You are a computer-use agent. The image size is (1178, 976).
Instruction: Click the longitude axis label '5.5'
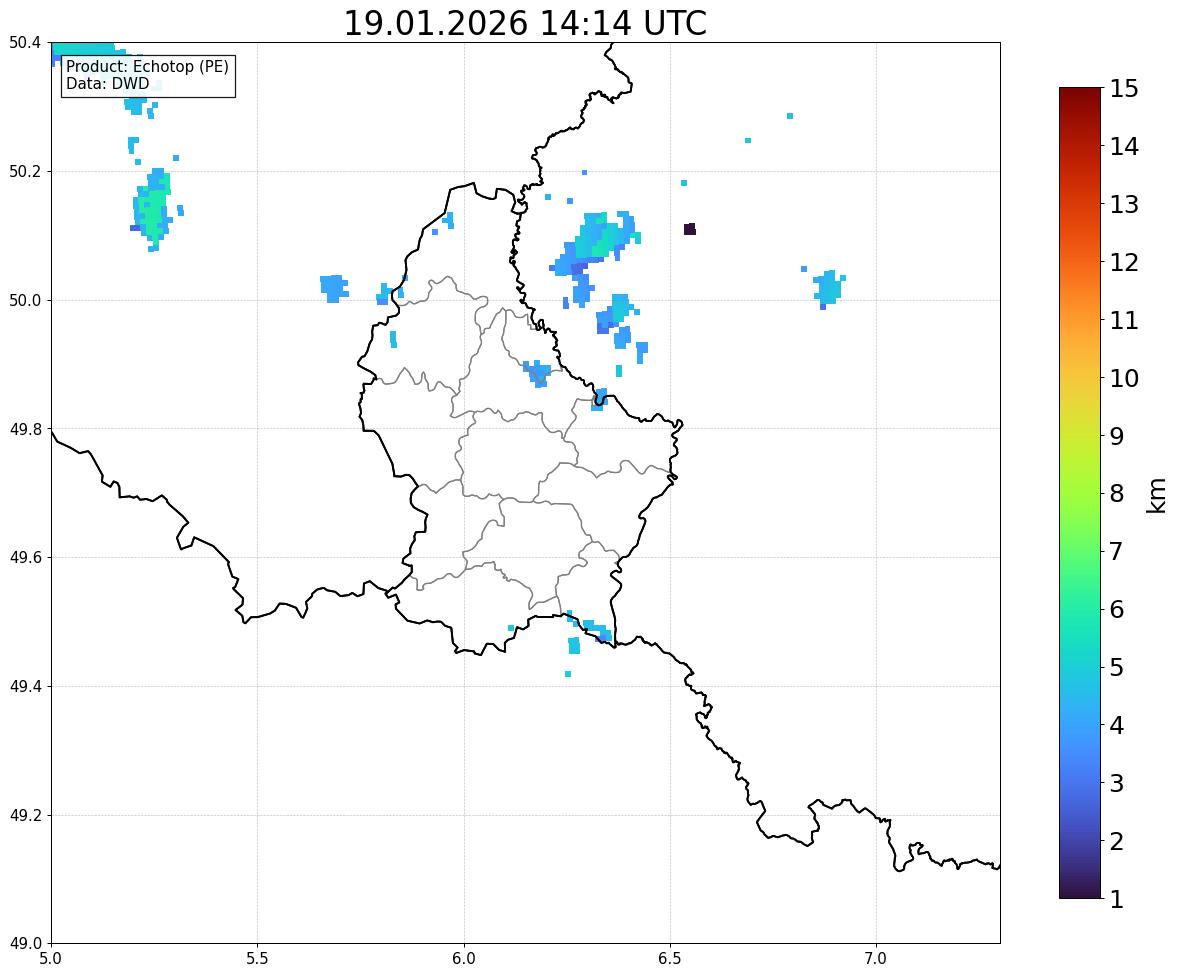[257, 959]
